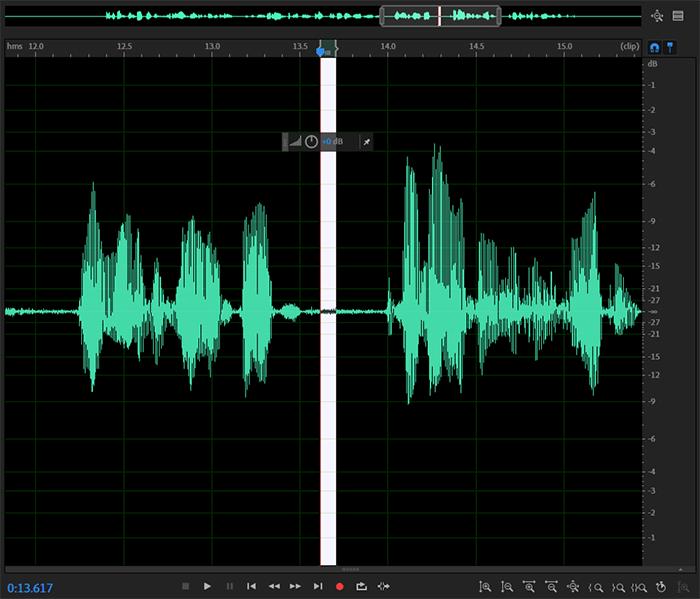The width and height of the screenshot is (700, 599).
Task: Pin the floating gain HUD
Action: [366, 142]
